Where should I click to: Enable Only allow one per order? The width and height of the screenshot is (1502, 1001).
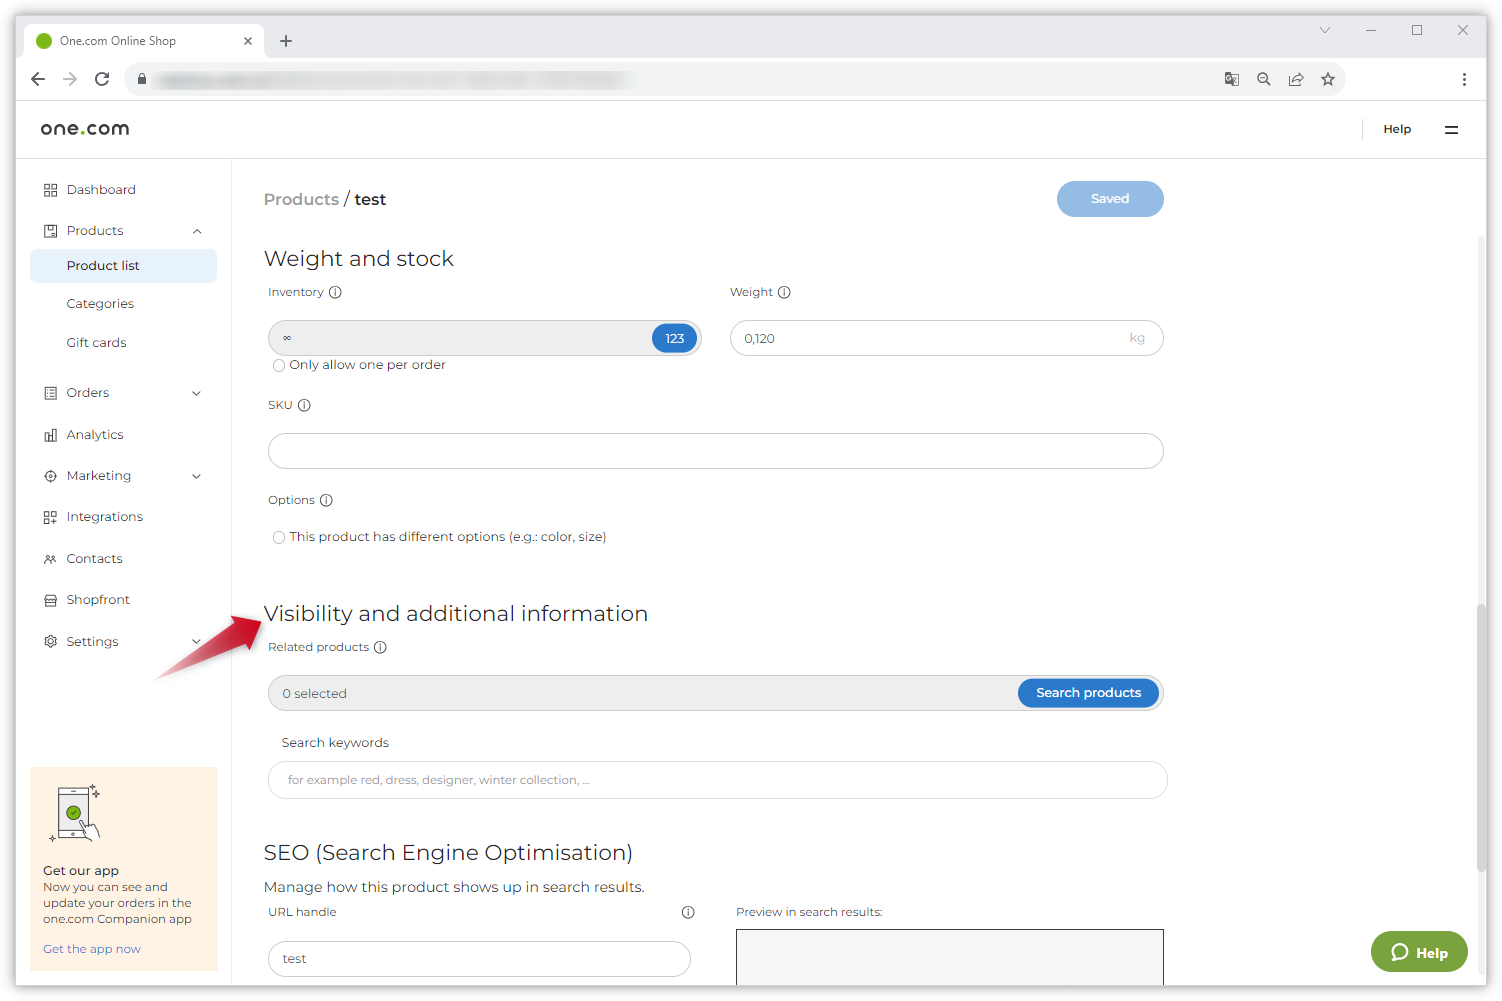(x=279, y=366)
